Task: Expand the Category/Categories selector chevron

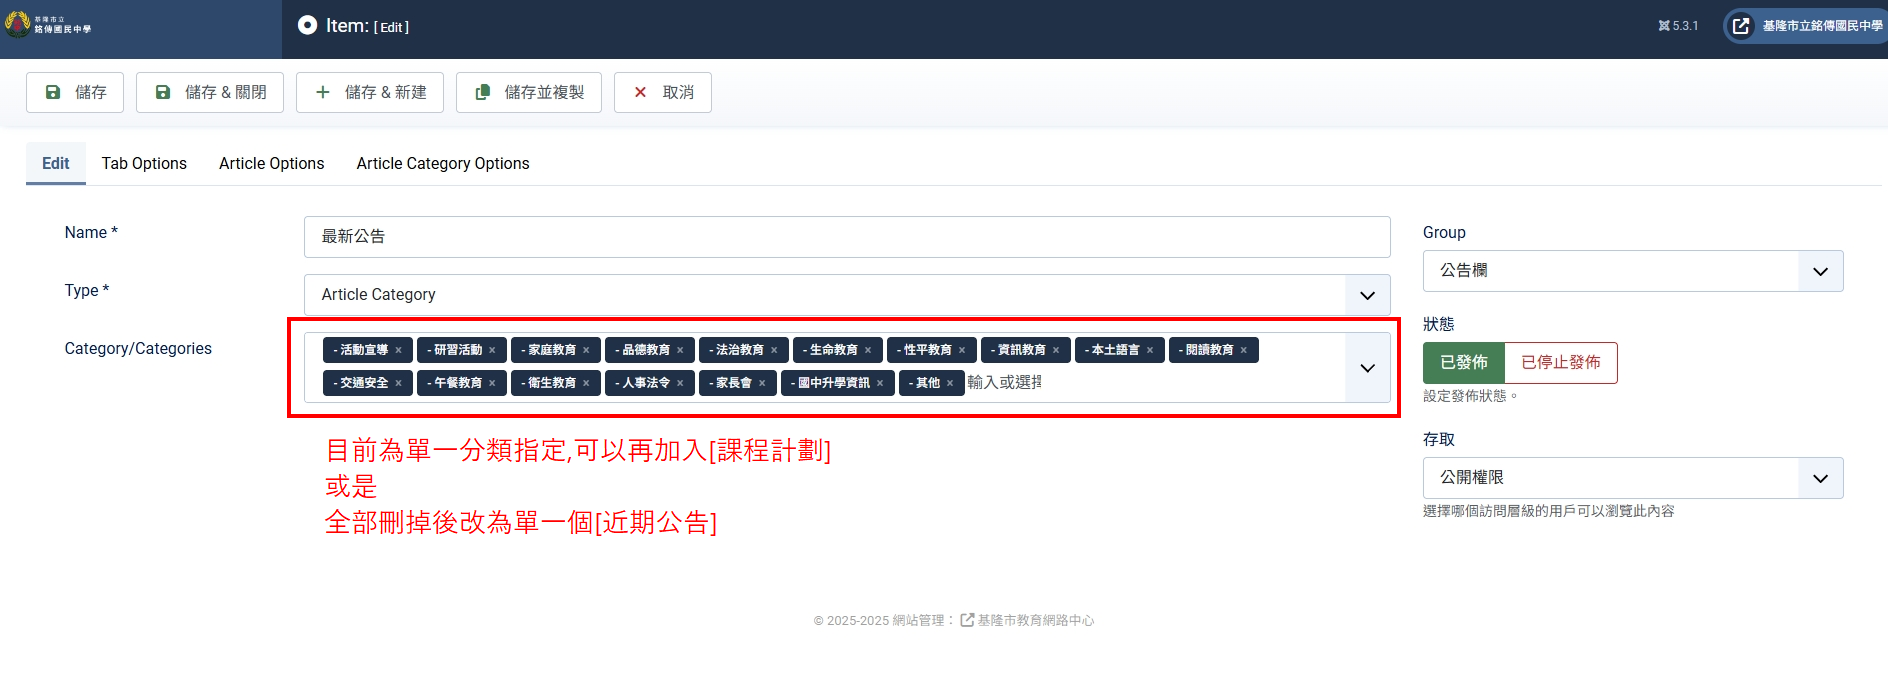Action: click(x=1367, y=368)
